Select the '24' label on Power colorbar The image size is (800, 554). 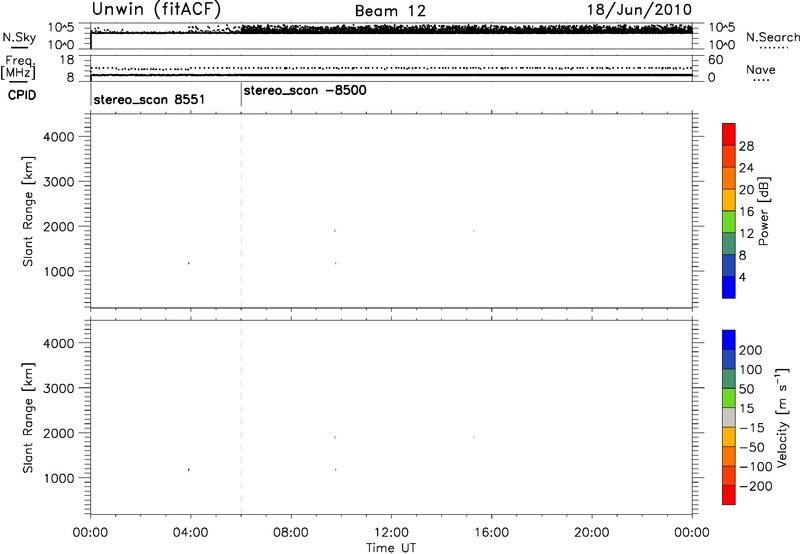746,168
